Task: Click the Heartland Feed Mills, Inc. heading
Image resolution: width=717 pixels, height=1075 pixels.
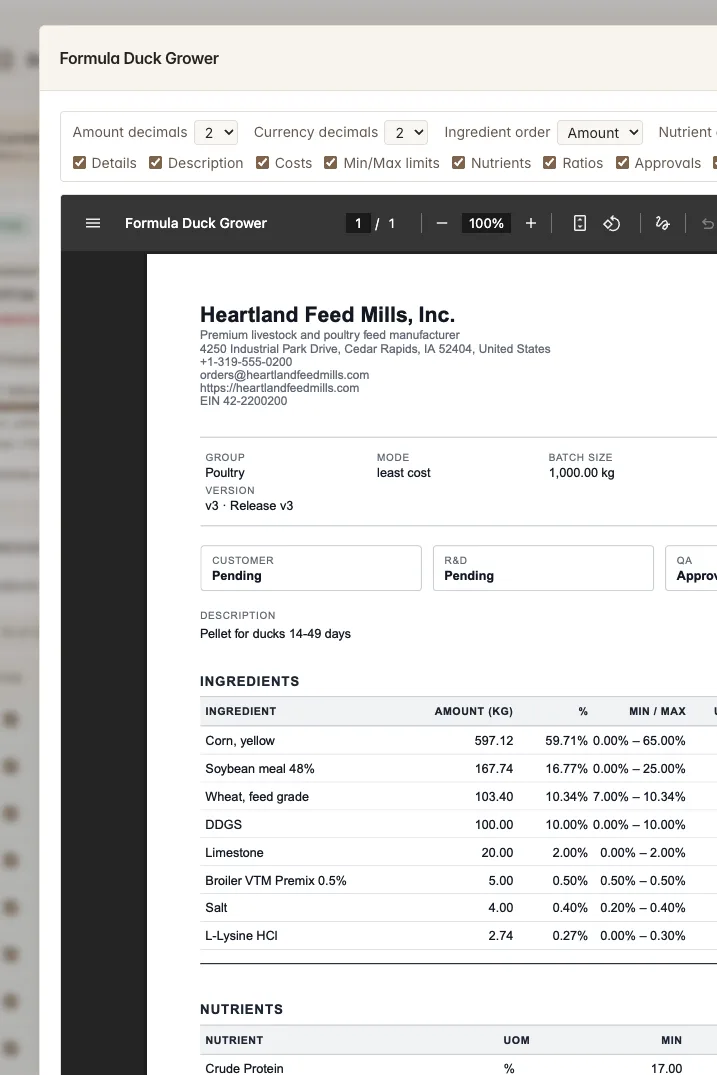Action: point(328,315)
